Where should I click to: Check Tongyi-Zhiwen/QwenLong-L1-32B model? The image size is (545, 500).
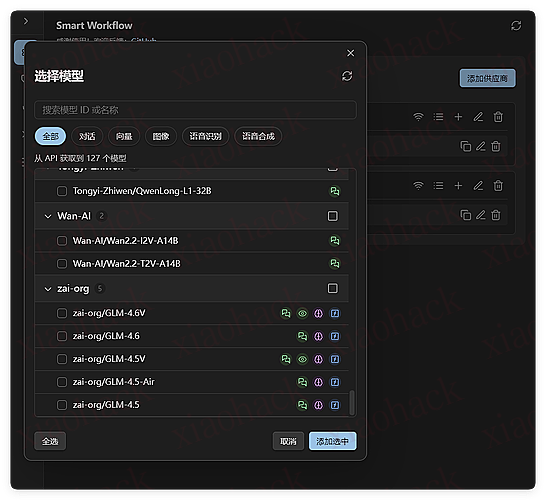pos(62,191)
